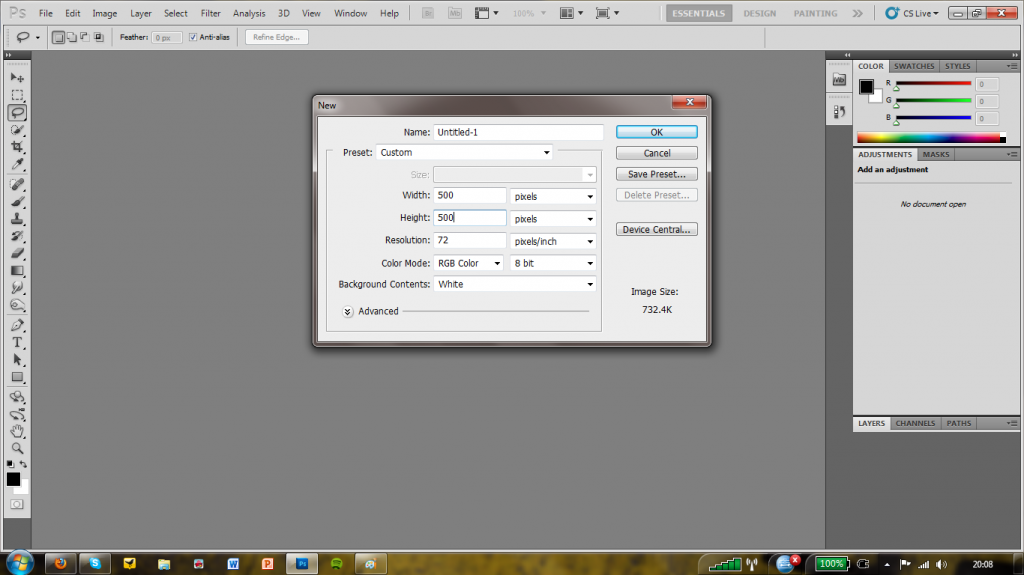Click Cancel in the New dialog
Screen dimensions: 1024x575
656,153
